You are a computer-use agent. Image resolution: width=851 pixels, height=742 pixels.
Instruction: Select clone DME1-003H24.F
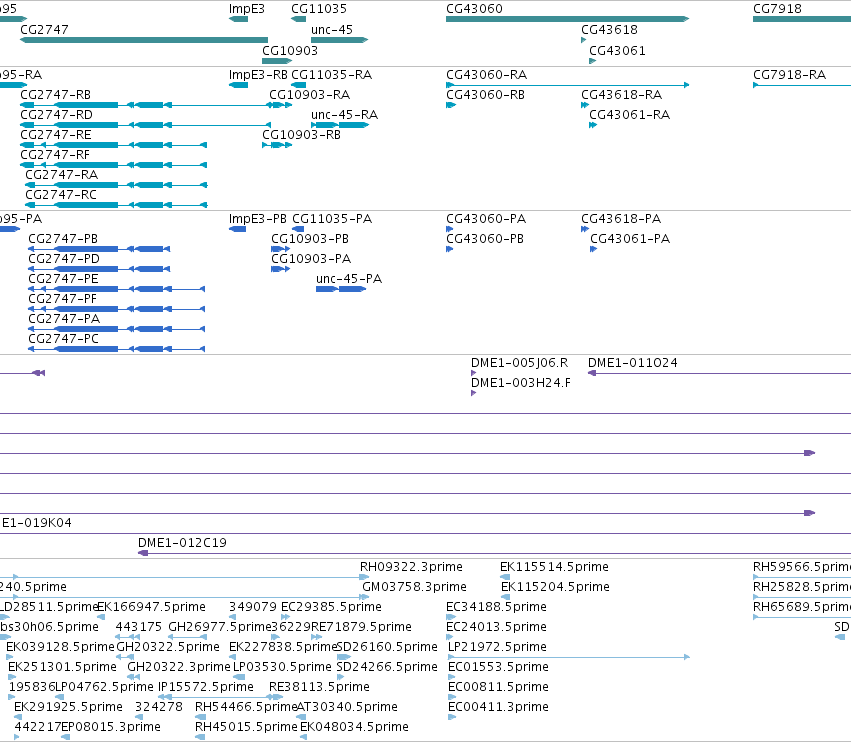click(x=474, y=393)
